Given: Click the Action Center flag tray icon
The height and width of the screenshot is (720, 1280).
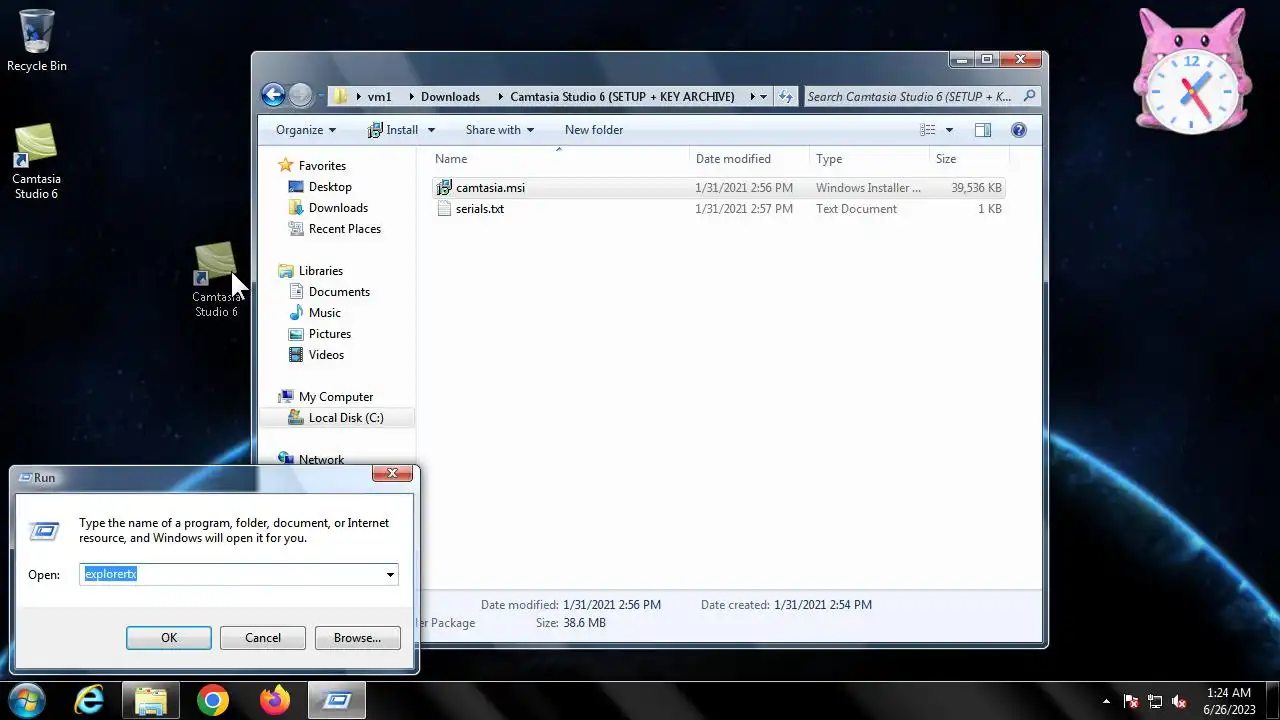Looking at the screenshot, I should tap(1131, 701).
